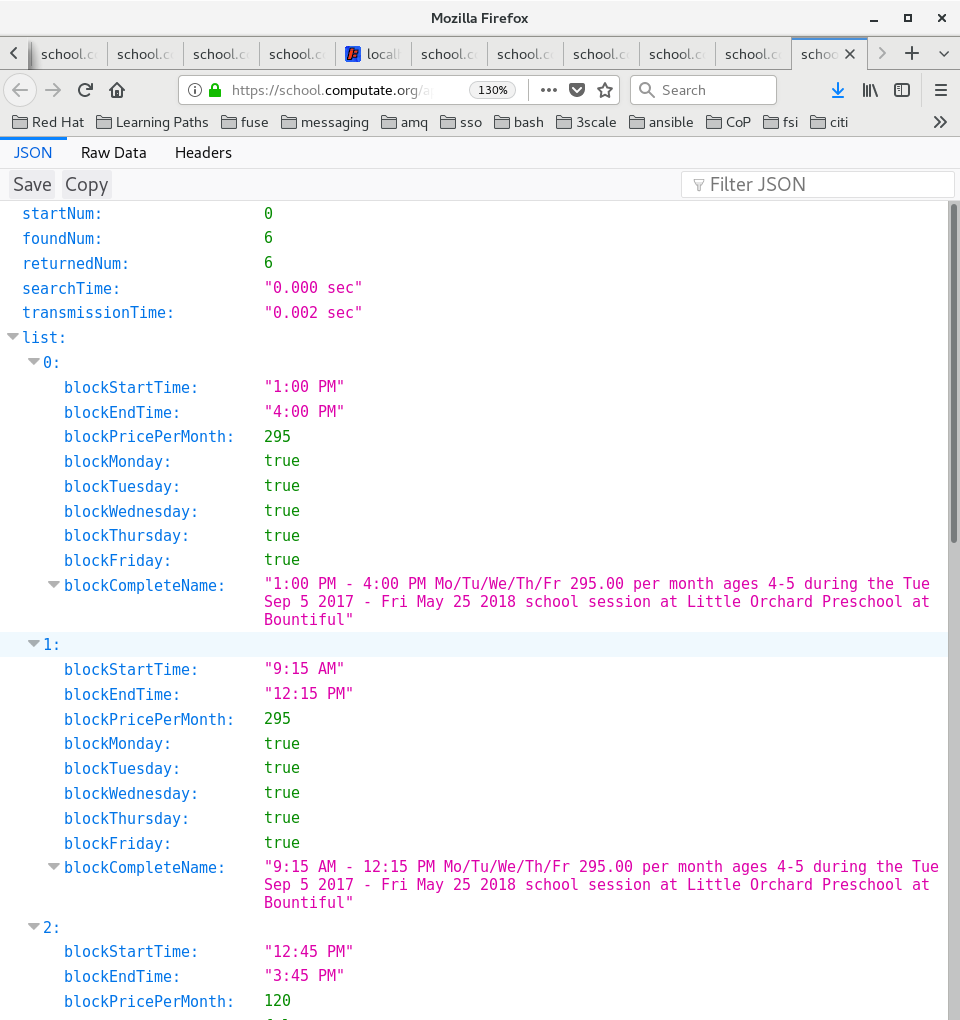
Task: Open the bash bookmarks folder
Action: click(518, 122)
